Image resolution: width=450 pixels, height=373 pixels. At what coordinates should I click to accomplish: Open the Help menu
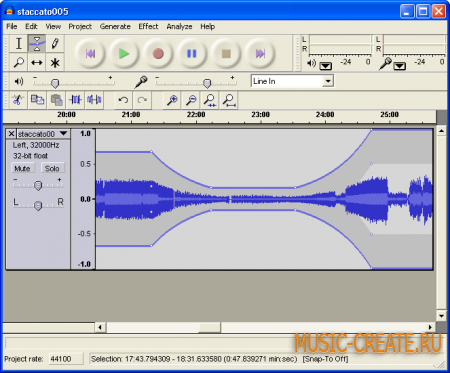click(x=207, y=26)
